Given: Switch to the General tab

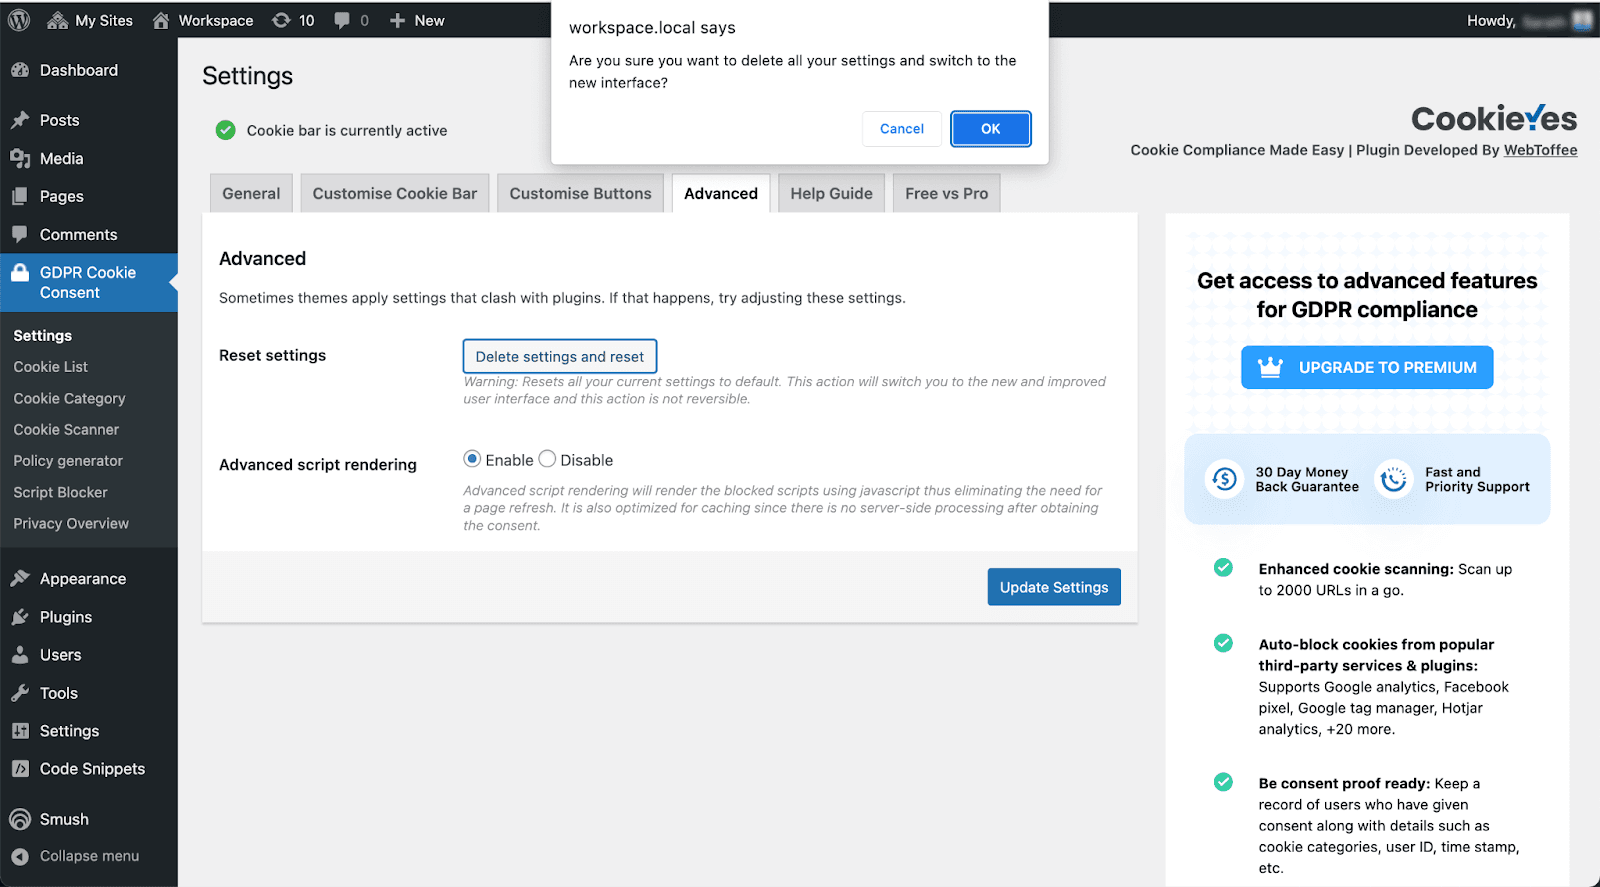Looking at the screenshot, I should click(251, 194).
